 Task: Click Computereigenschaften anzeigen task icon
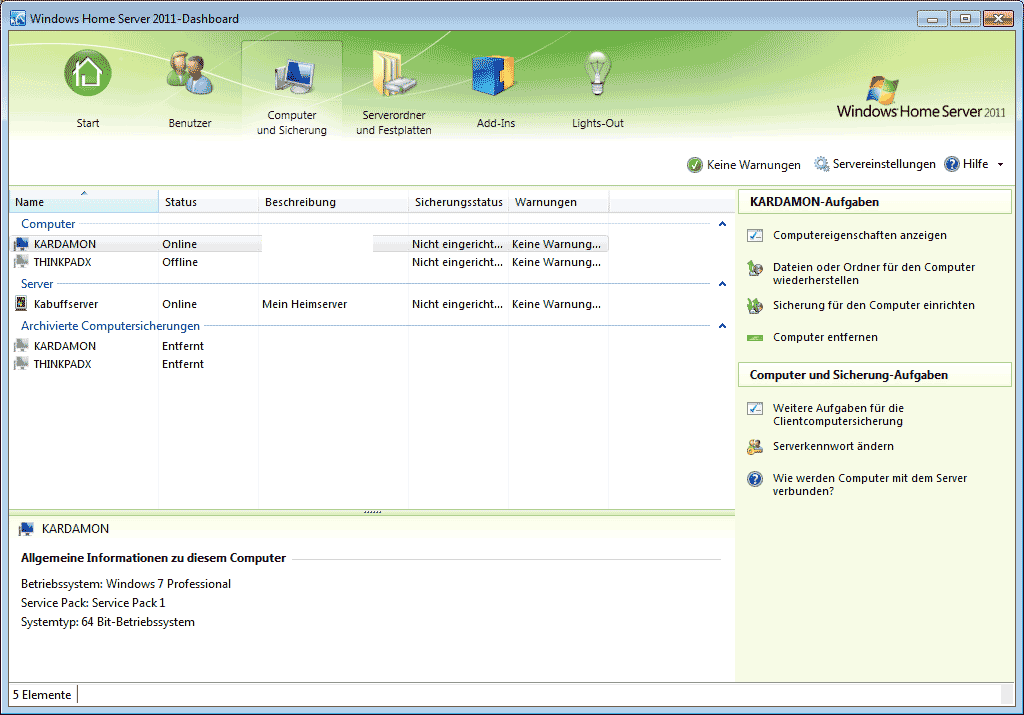[x=755, y=235]
